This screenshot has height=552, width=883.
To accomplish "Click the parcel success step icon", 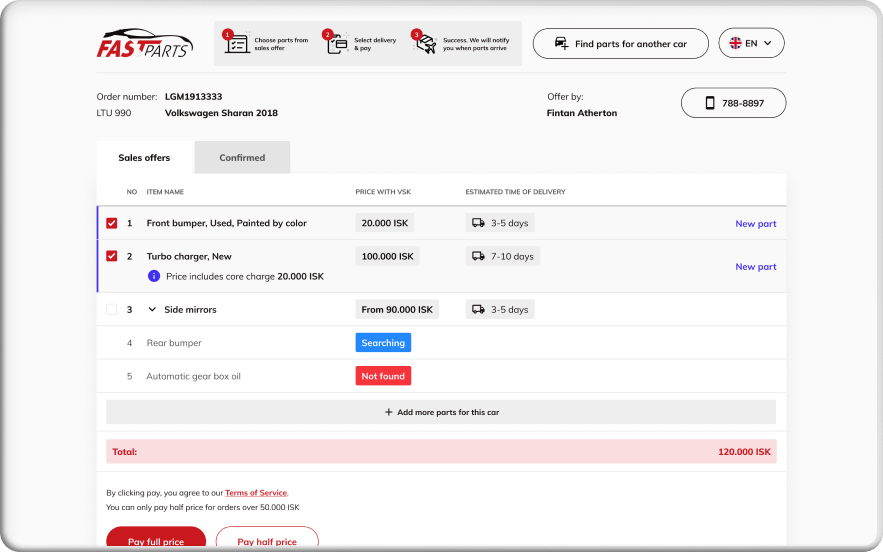I will 426,44.
